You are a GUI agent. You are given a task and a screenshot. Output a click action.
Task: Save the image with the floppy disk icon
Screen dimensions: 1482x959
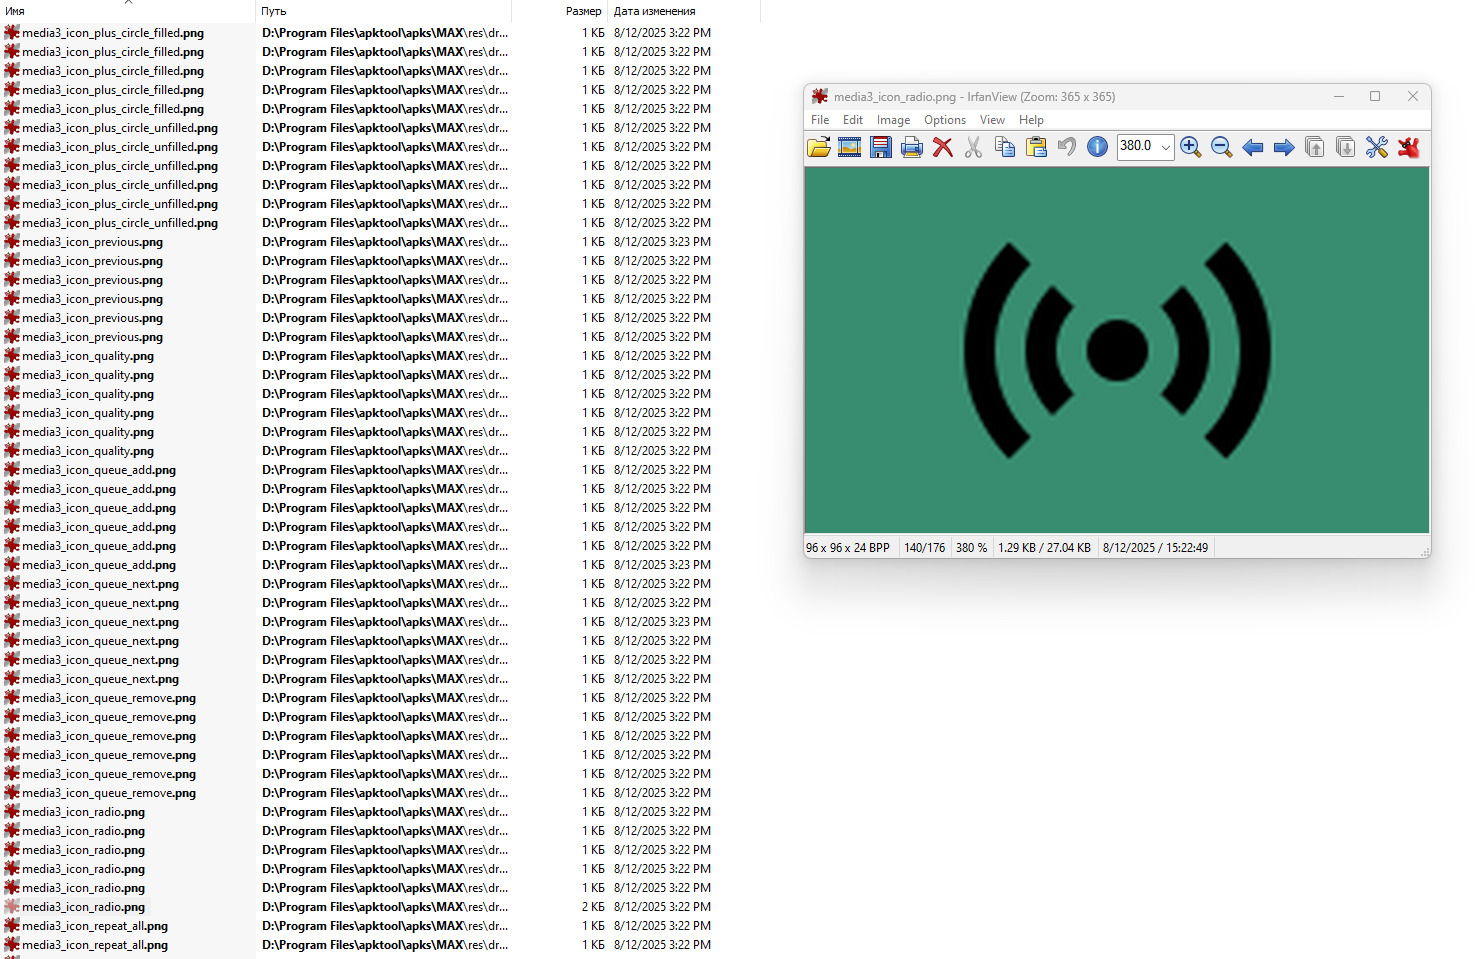coord(881,147)
